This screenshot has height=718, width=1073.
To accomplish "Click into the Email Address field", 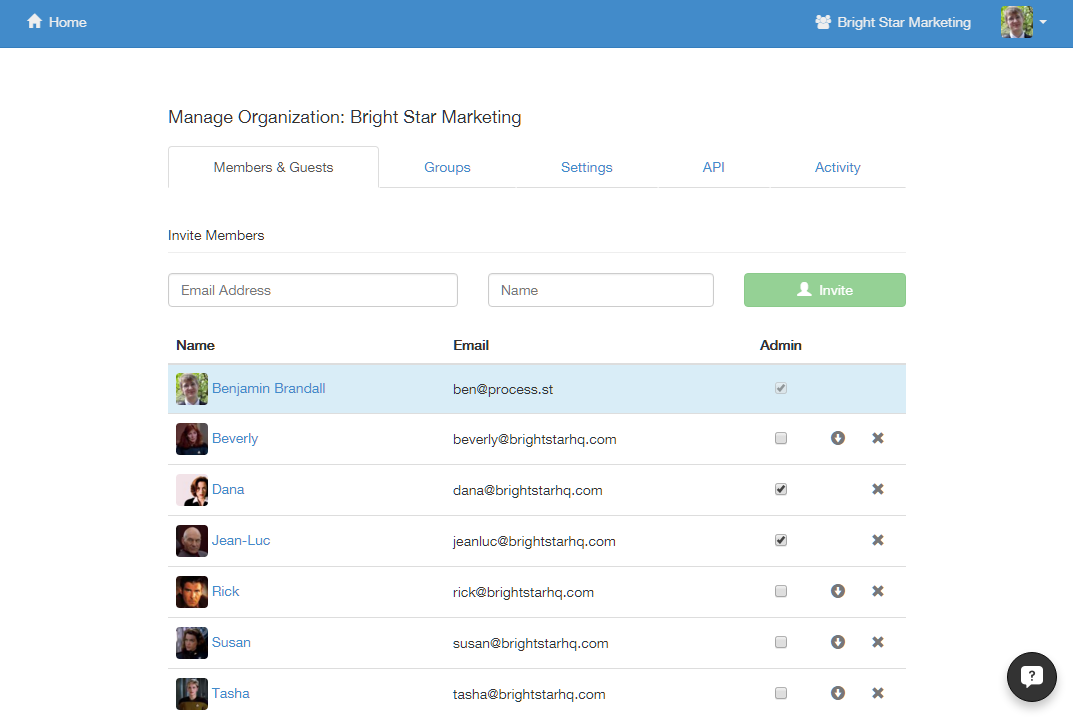I will click(x=313, y=290).
